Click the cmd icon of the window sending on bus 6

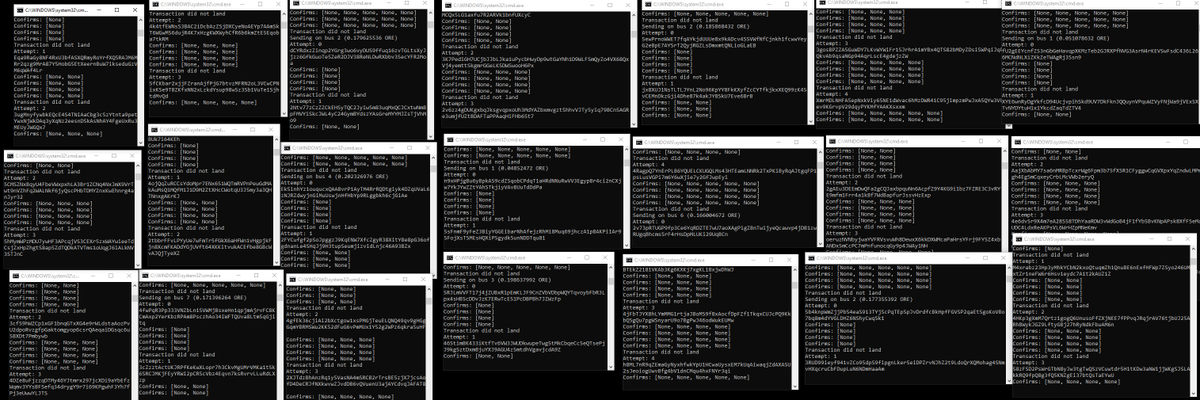[x=638, y=142]
